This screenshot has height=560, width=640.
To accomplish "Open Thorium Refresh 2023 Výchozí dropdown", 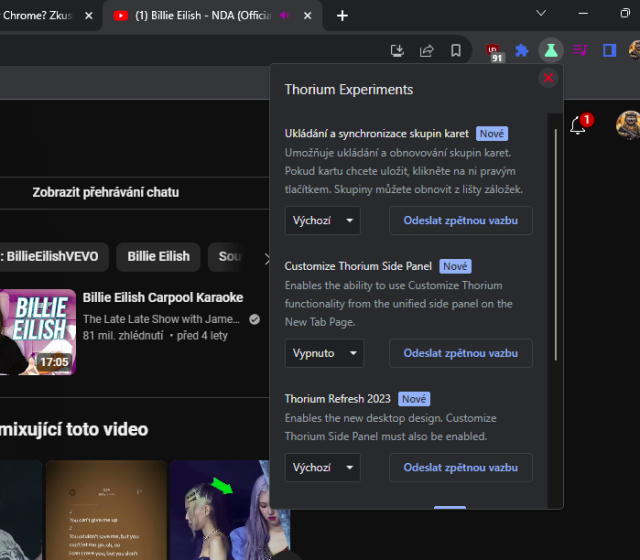I will (x=322, y=467).
